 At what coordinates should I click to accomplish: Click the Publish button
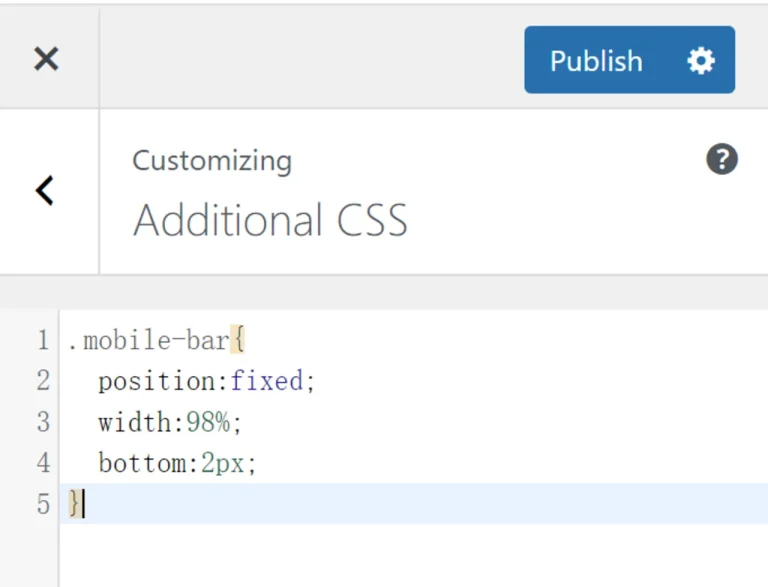(x=596, y=61)
